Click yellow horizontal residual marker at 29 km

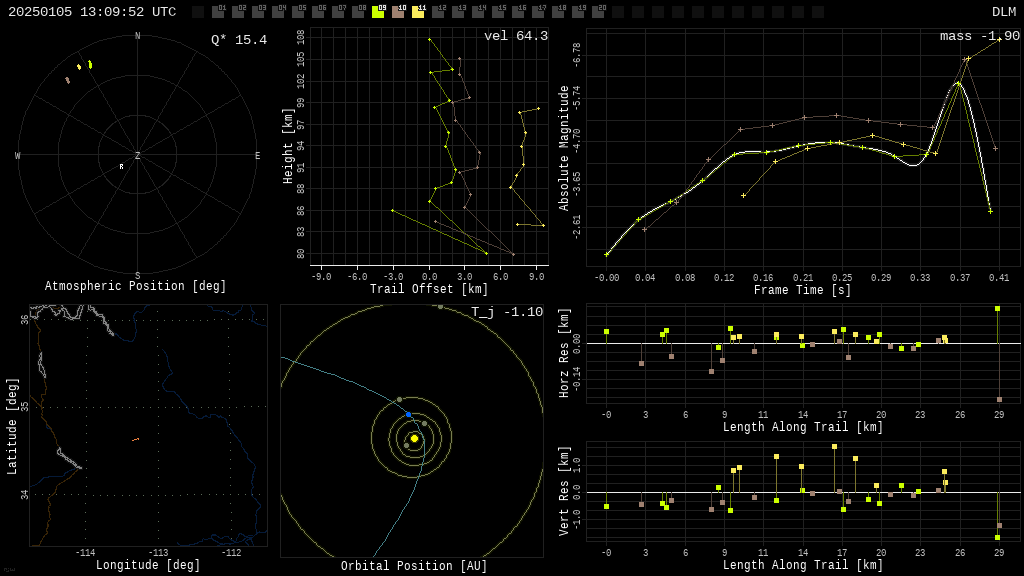tap(997, 308)
